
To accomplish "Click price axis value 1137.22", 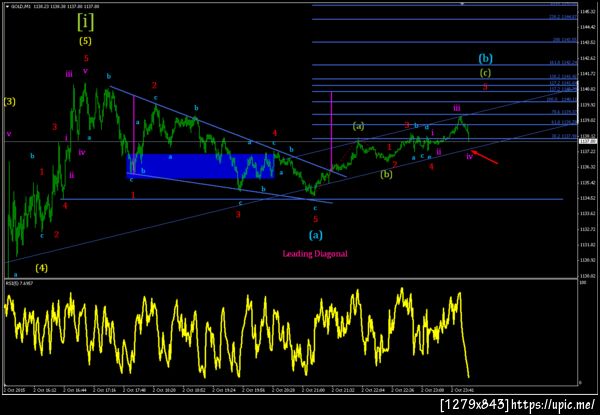I will 587,151.
